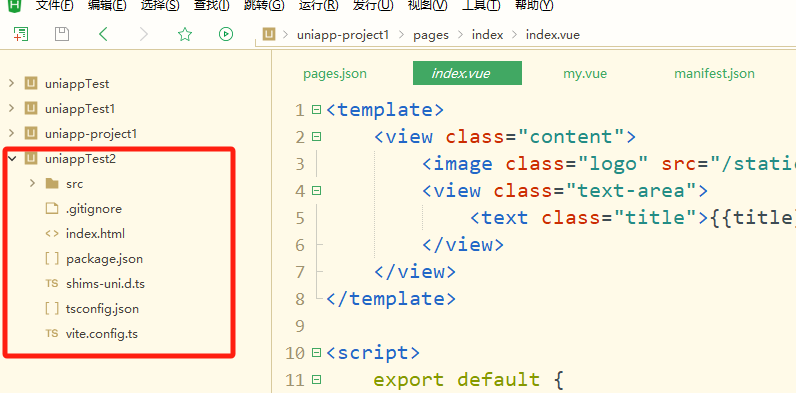Screen dimensions: 796x393
Task: Click the .gitignore file icon
Action: point(52,209)
